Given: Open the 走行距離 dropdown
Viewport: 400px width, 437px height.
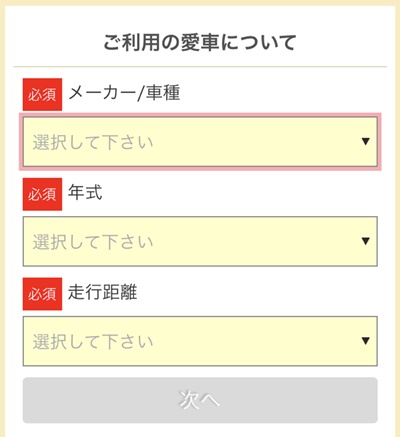Looking at the screenshot, I should click(x=200, y=341).
